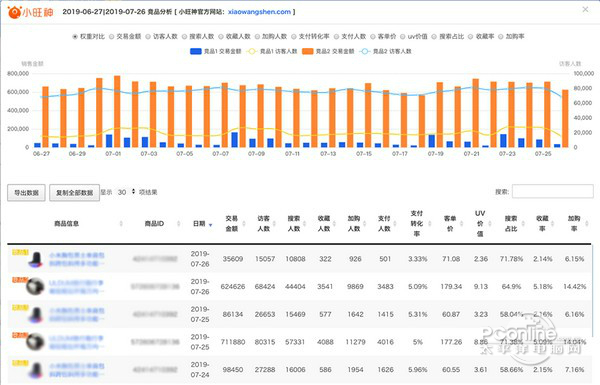Open product thumbnail in 98450 amount row
The height and width of the screenshot is (385, 600).
(x=36, y=370)
